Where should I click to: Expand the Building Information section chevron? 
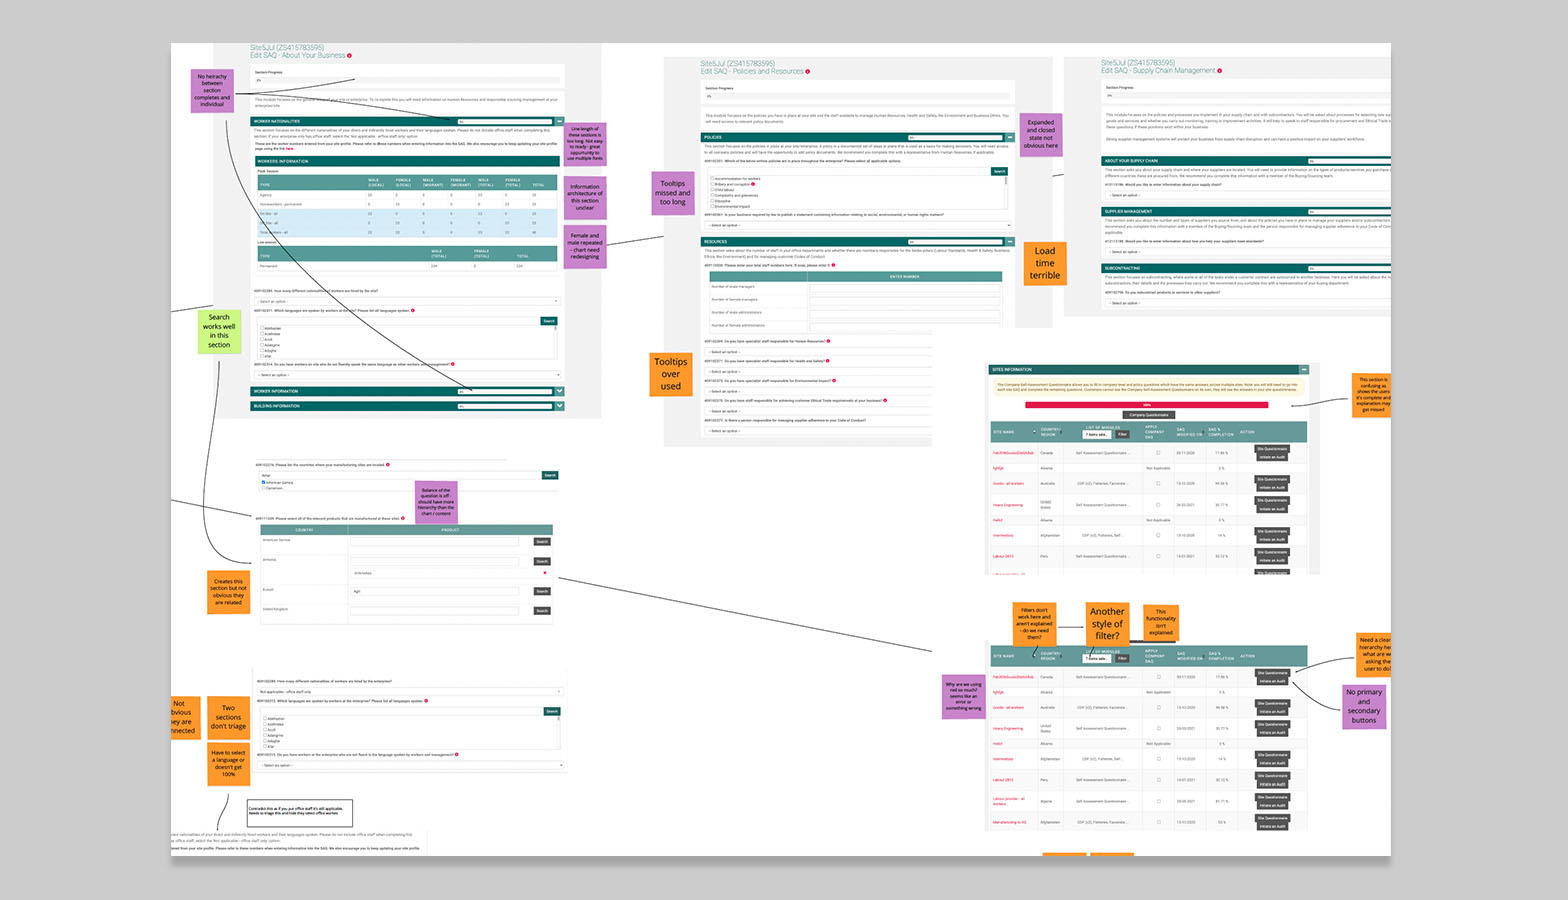559,406
